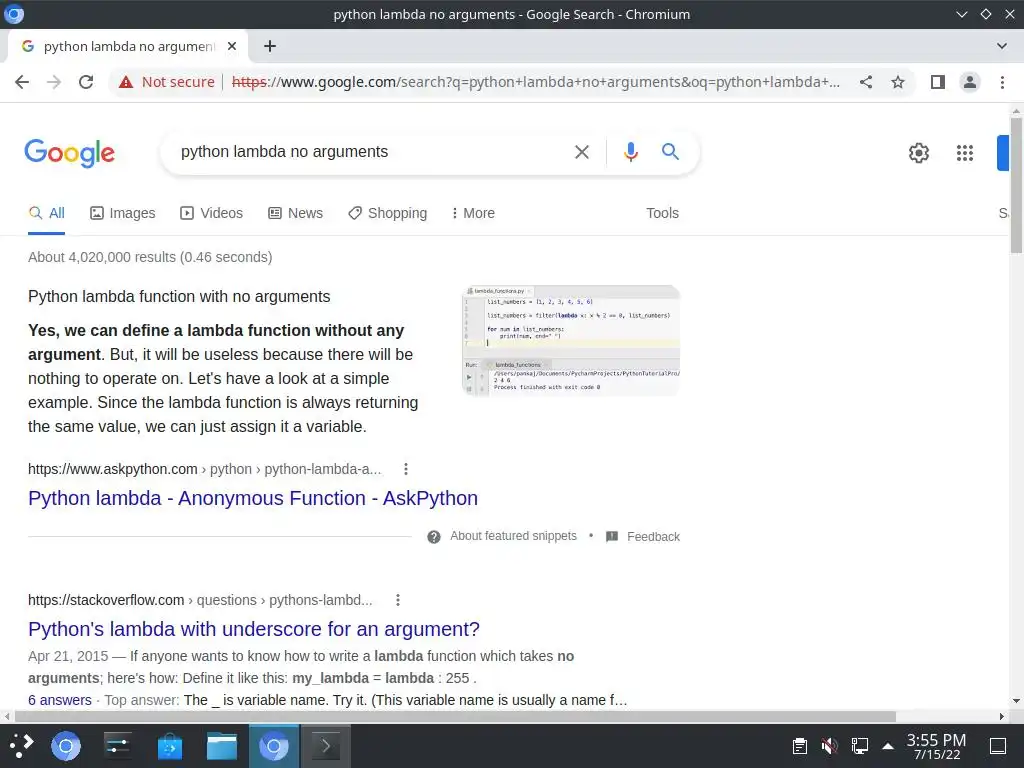Expand hidden system tray icons

point(888,746)
